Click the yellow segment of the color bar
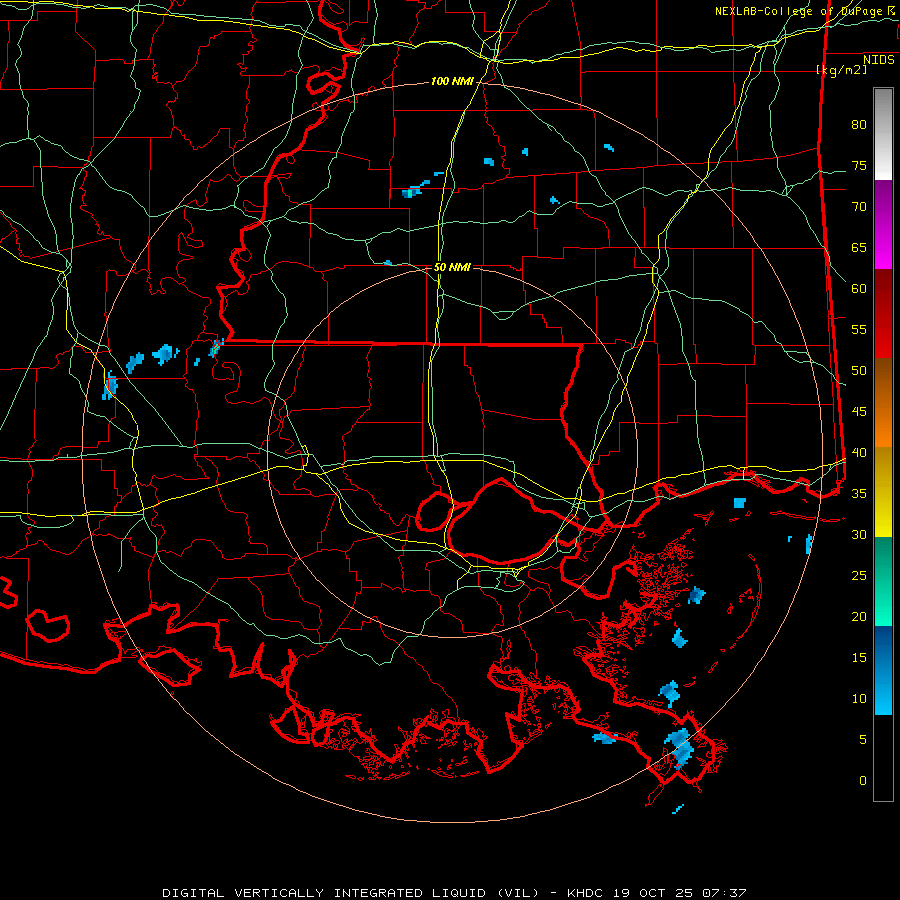Image resolution: width=900 pixels, height=900 pixels. point(883,492)
